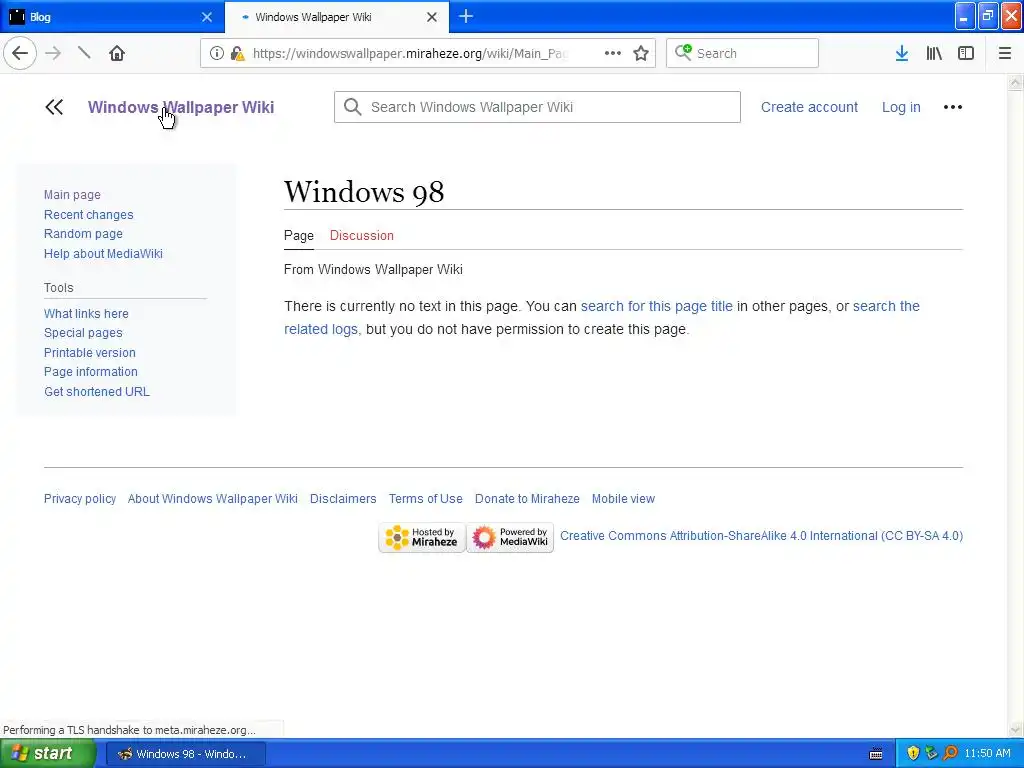This screenshot has height=768, width=1024.
Task: Open the Creative Commons CC BY-SA 4.0 license link
Action: [x=761, y=536]
